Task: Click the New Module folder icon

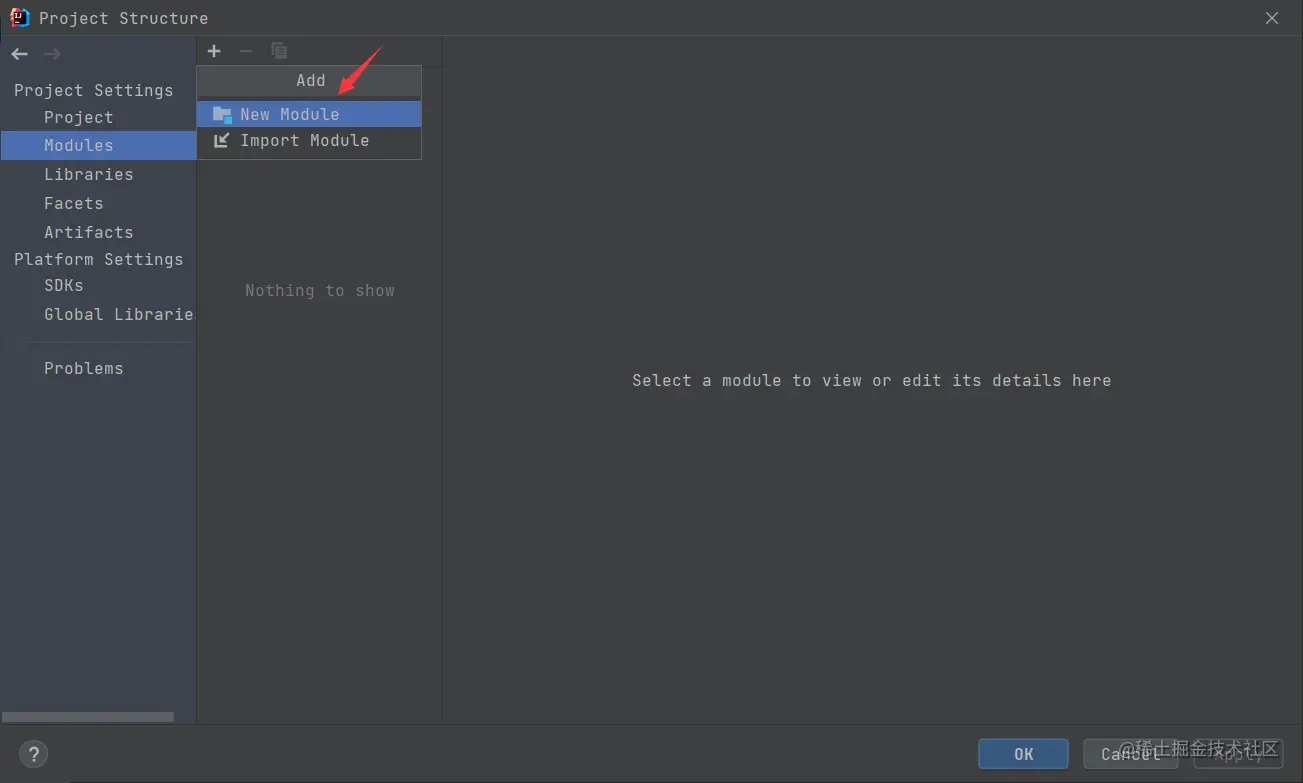Action: (x=222, y=115)
